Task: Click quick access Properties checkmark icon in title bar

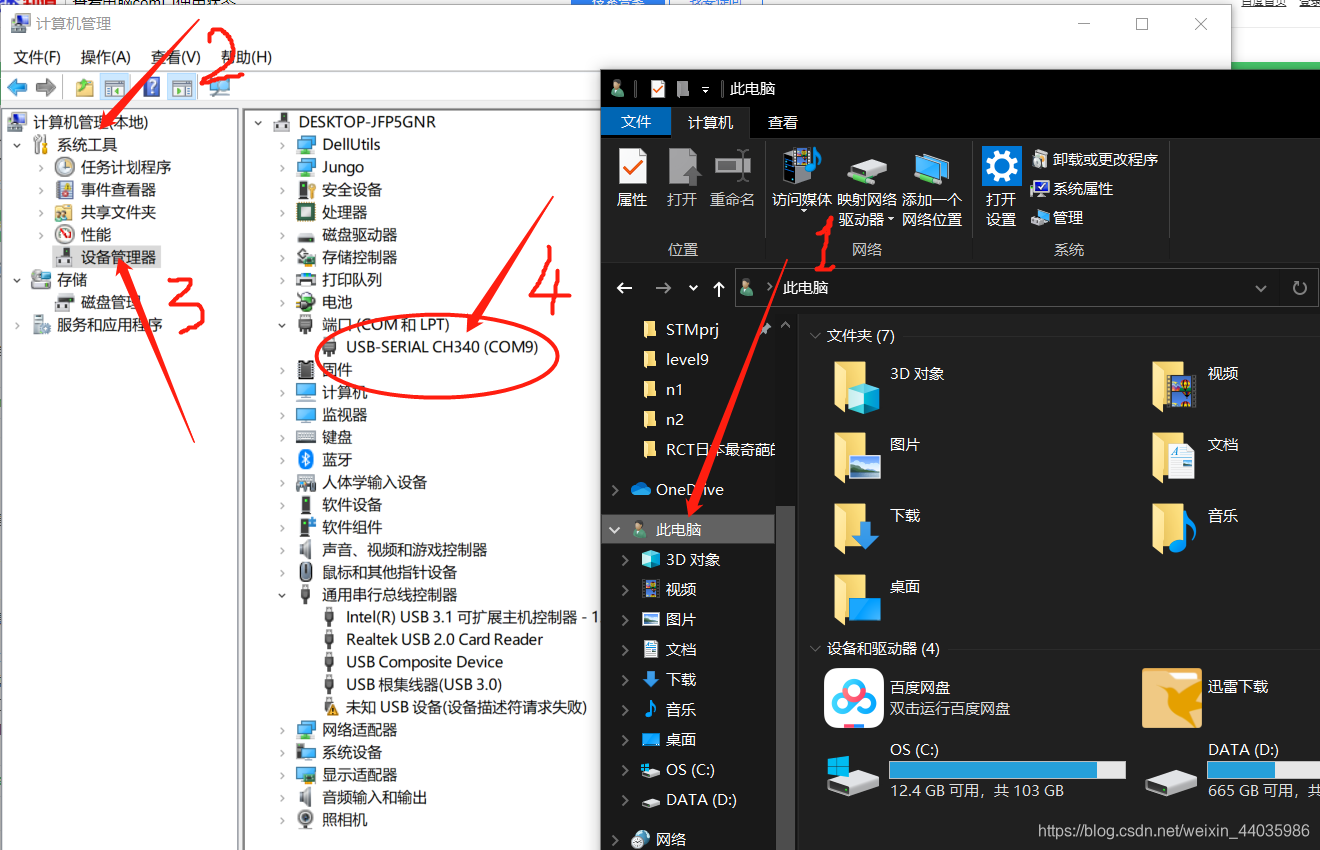Action: coord(657,89)
